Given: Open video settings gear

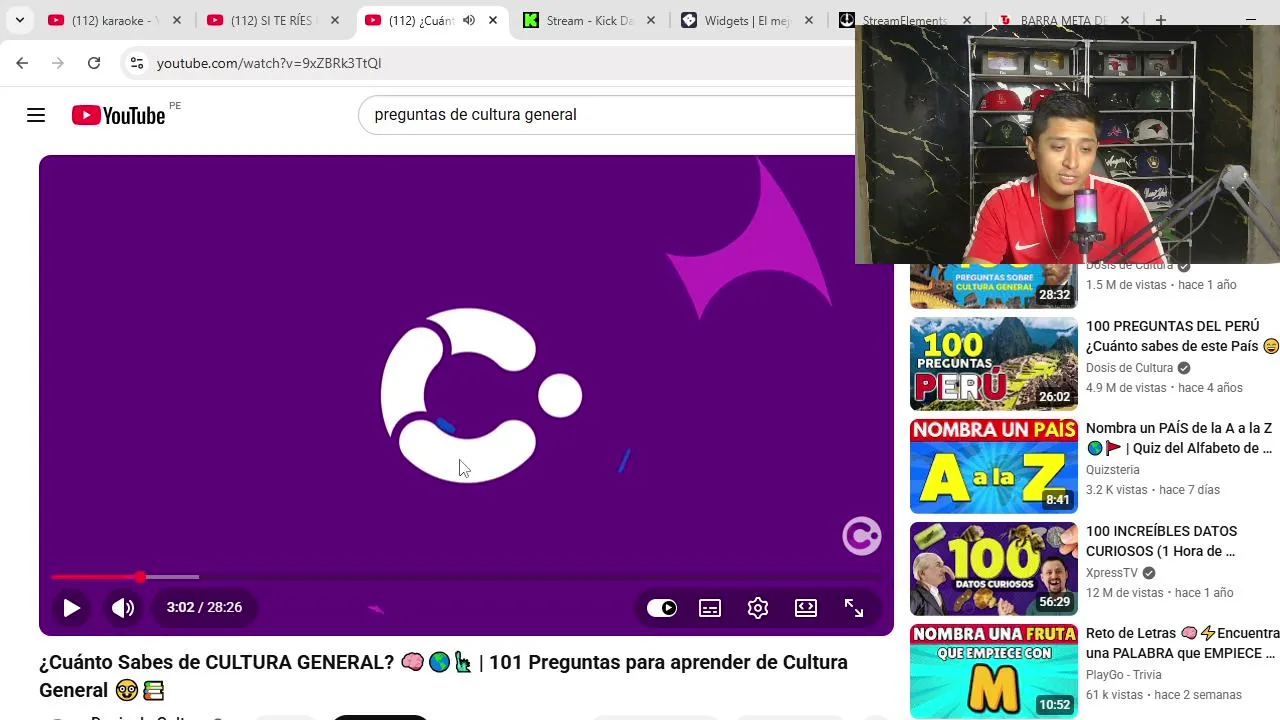Looking at the screenshot, I should pos(758,608).
